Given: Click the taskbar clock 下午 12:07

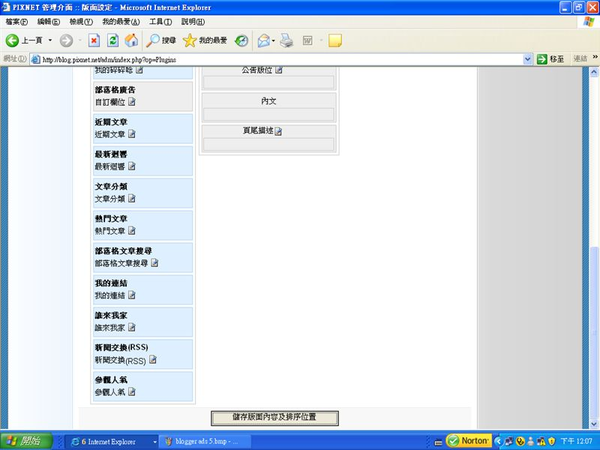Looking at the screenshot, I should coord(576,441).
